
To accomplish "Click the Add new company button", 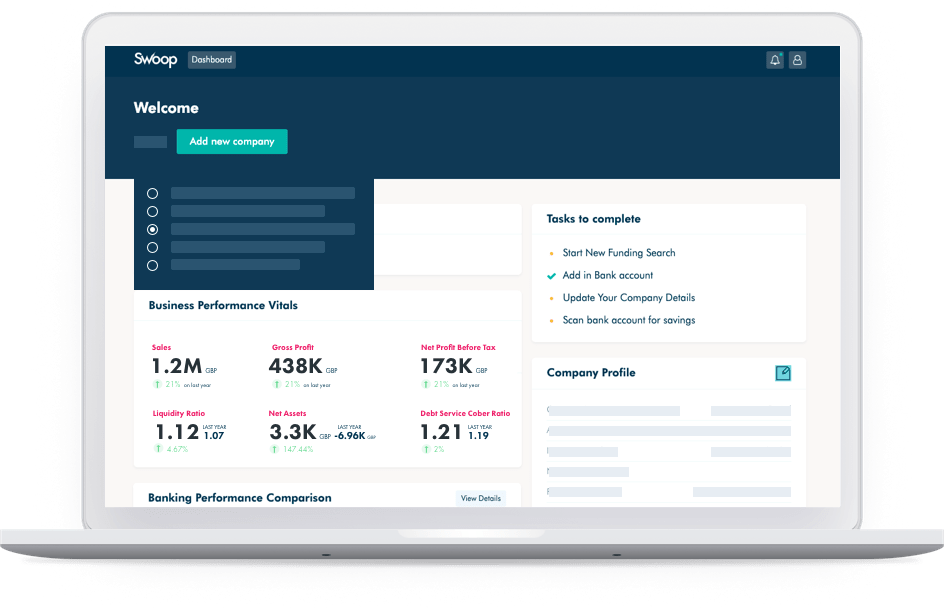I will (x=231, y=141).
